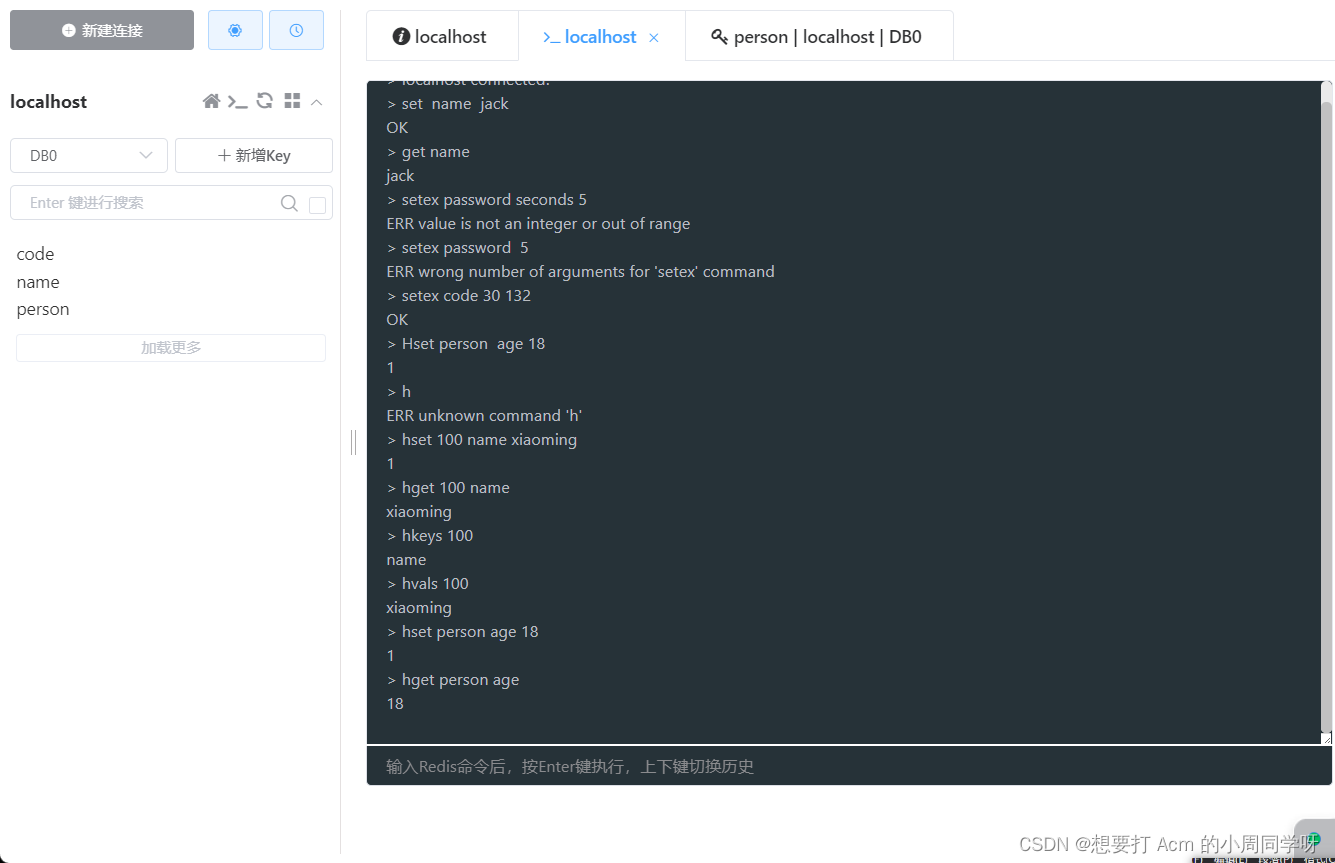Collapse the localhost connection chevron

pos(317,102)
